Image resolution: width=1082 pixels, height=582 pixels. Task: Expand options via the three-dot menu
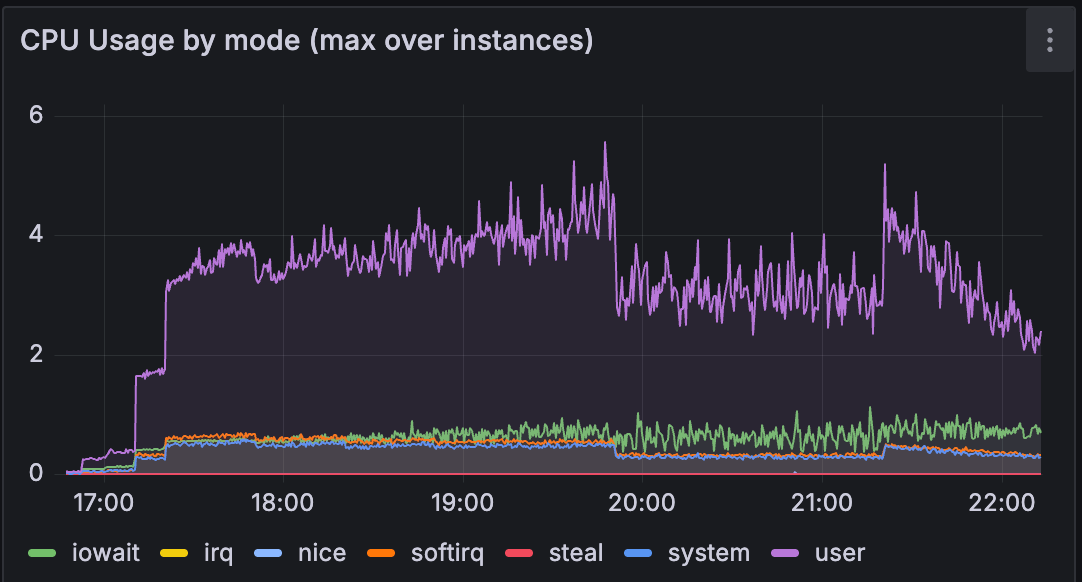(x=1049, y=41)
